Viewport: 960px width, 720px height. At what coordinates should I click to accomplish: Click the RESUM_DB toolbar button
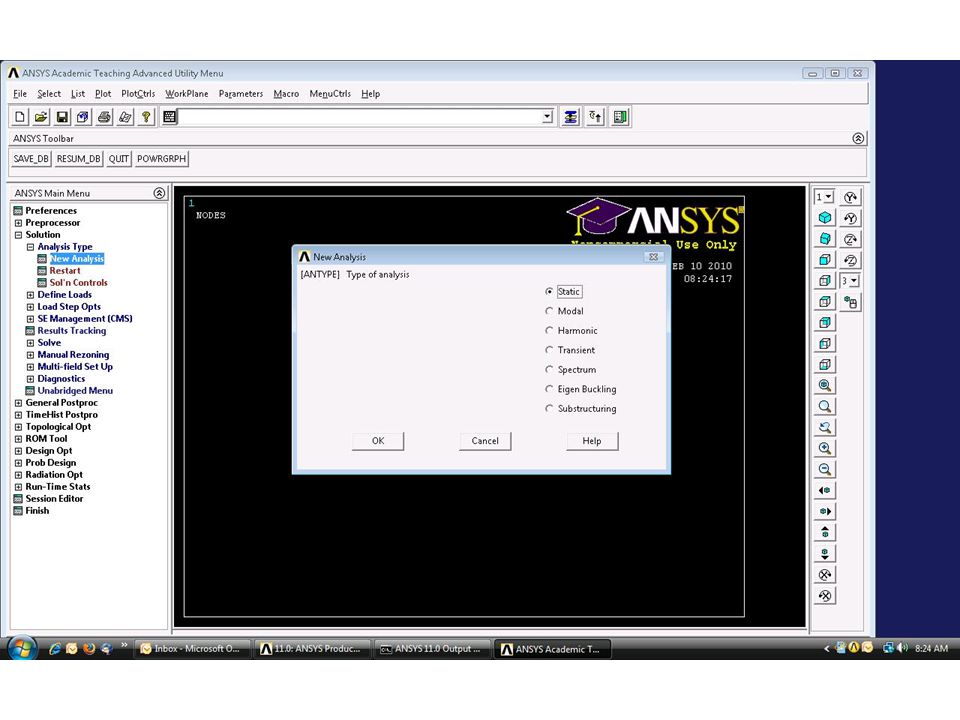78,159
